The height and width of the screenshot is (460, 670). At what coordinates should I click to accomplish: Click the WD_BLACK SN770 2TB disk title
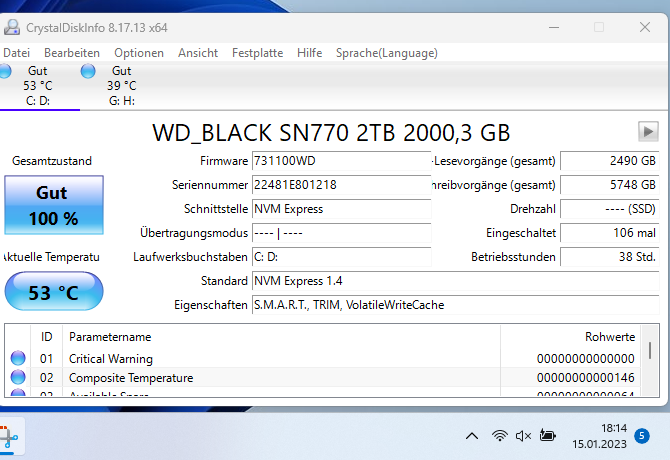(x=331, y=132)
